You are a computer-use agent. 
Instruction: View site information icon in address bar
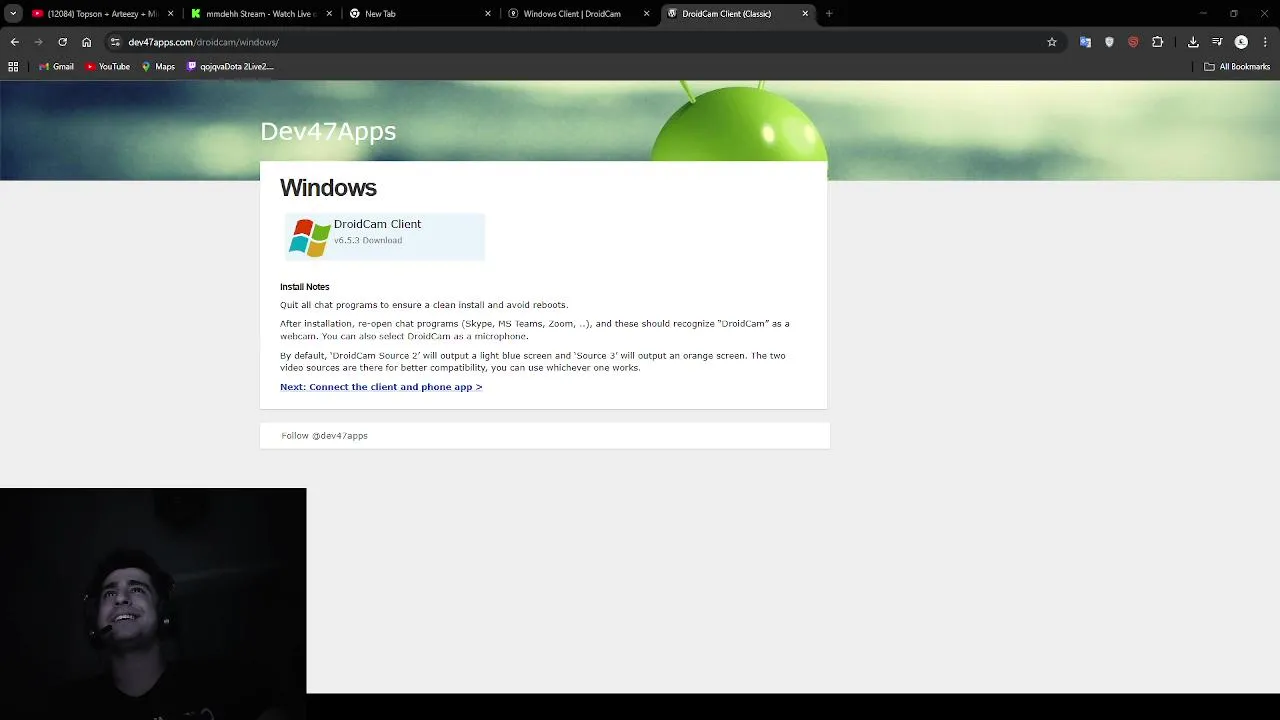pos(115,42)
